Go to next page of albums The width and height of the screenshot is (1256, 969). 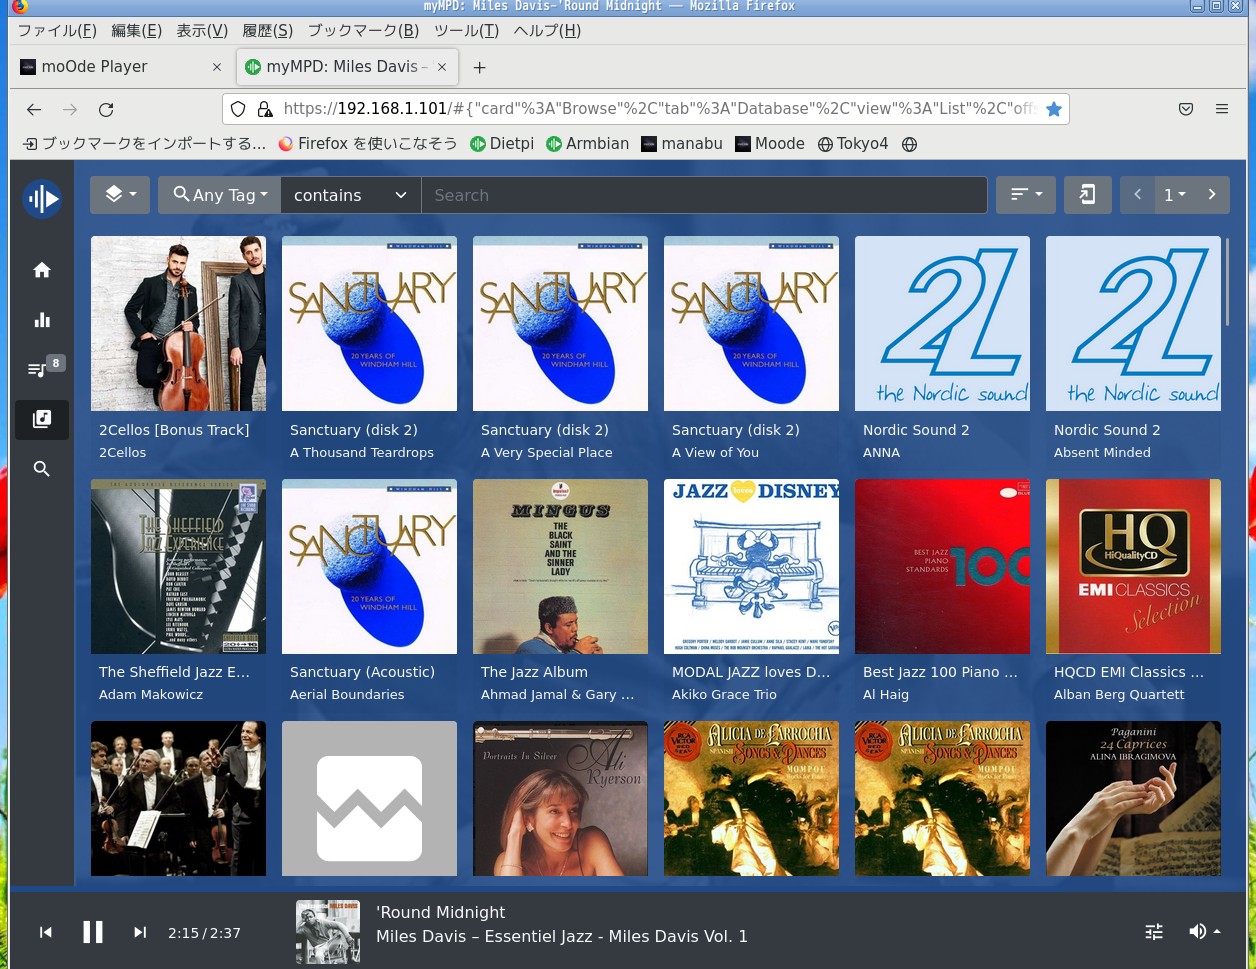click(x=1212, y=195)
